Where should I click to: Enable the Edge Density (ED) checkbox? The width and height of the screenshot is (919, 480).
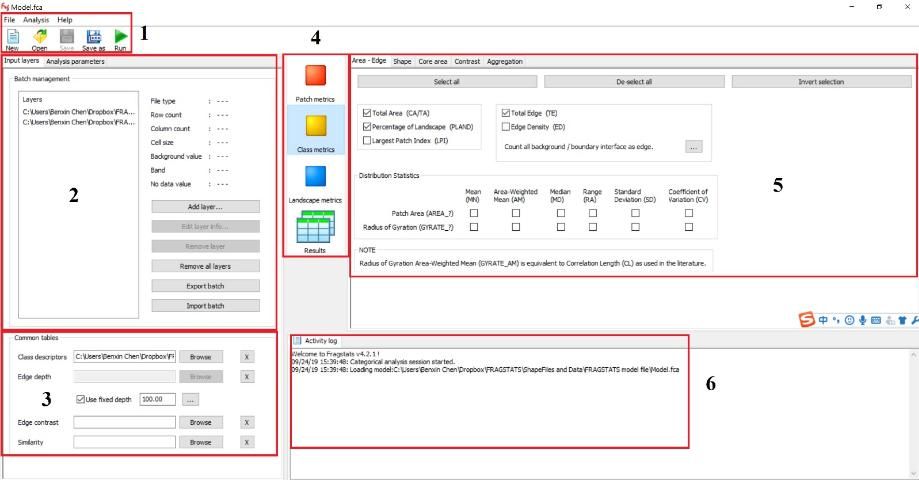(506, 127)
